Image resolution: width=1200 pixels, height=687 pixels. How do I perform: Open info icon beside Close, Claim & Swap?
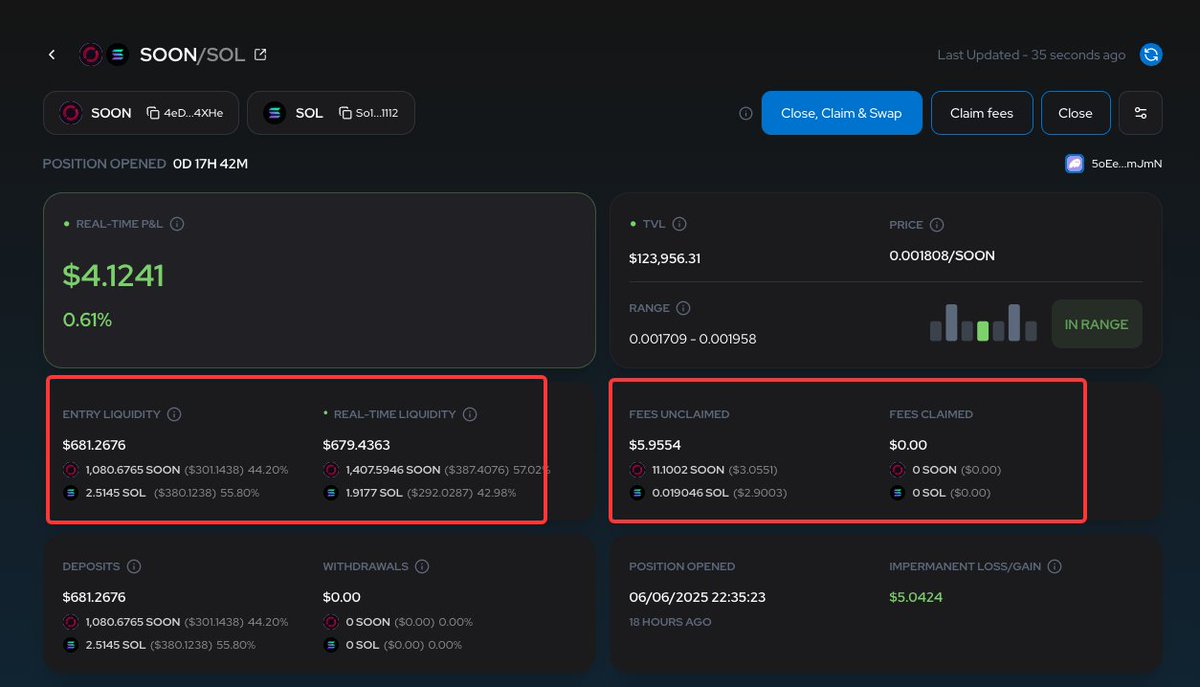point(746,113)
